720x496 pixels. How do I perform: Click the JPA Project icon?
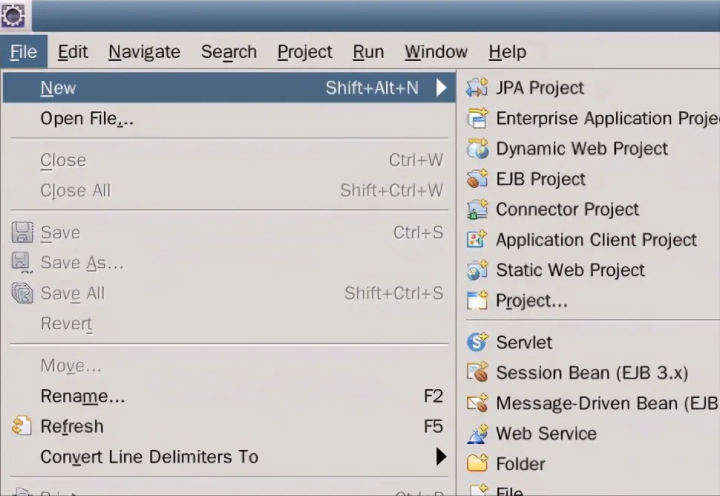(x=477, y=87)
